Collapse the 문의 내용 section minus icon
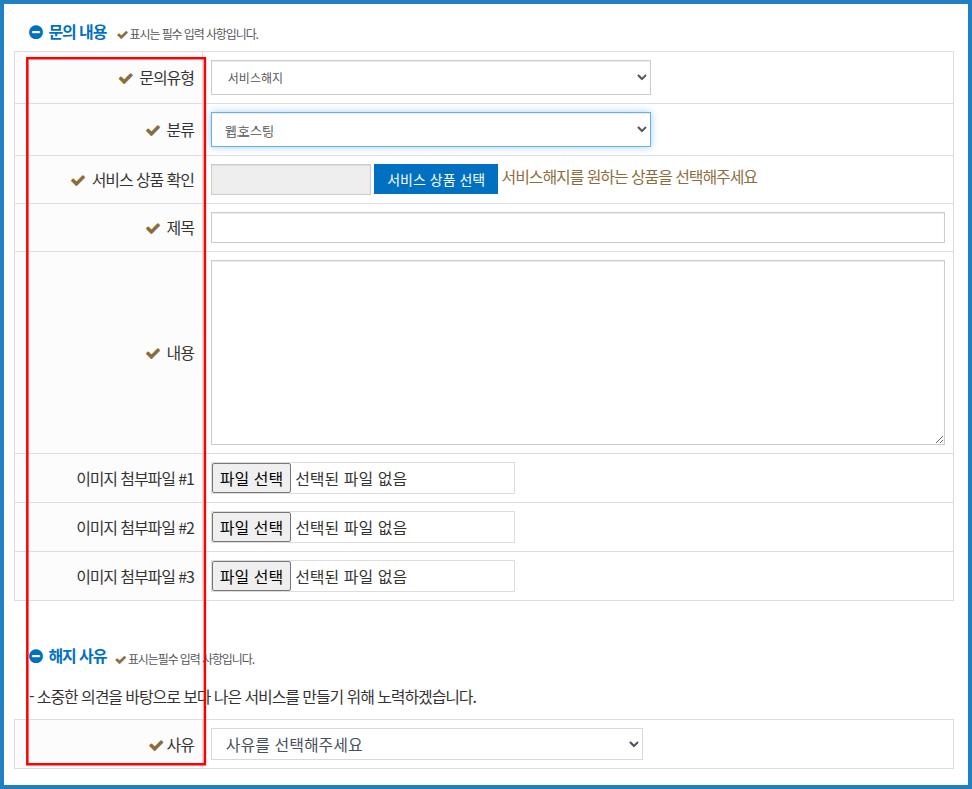 [36, 33]
